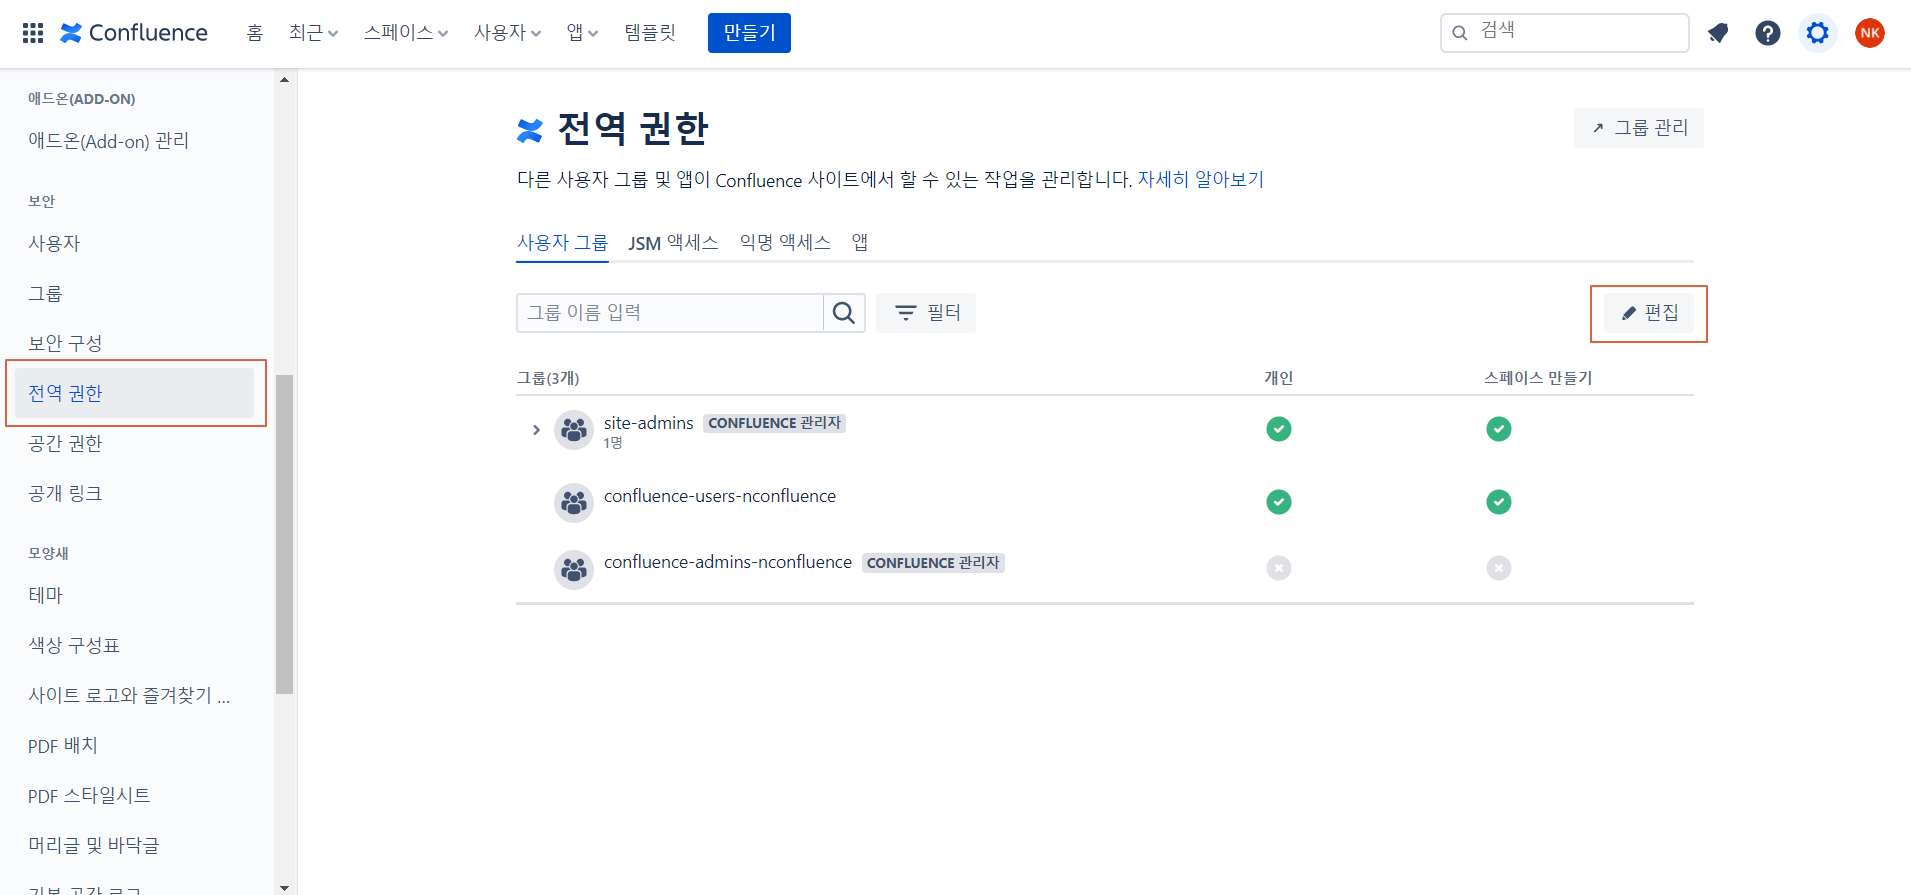Open the NK user avatar menu
Image resolution: width=1911 pixels, height=895 pixels.
click(x=1870, y=33)
